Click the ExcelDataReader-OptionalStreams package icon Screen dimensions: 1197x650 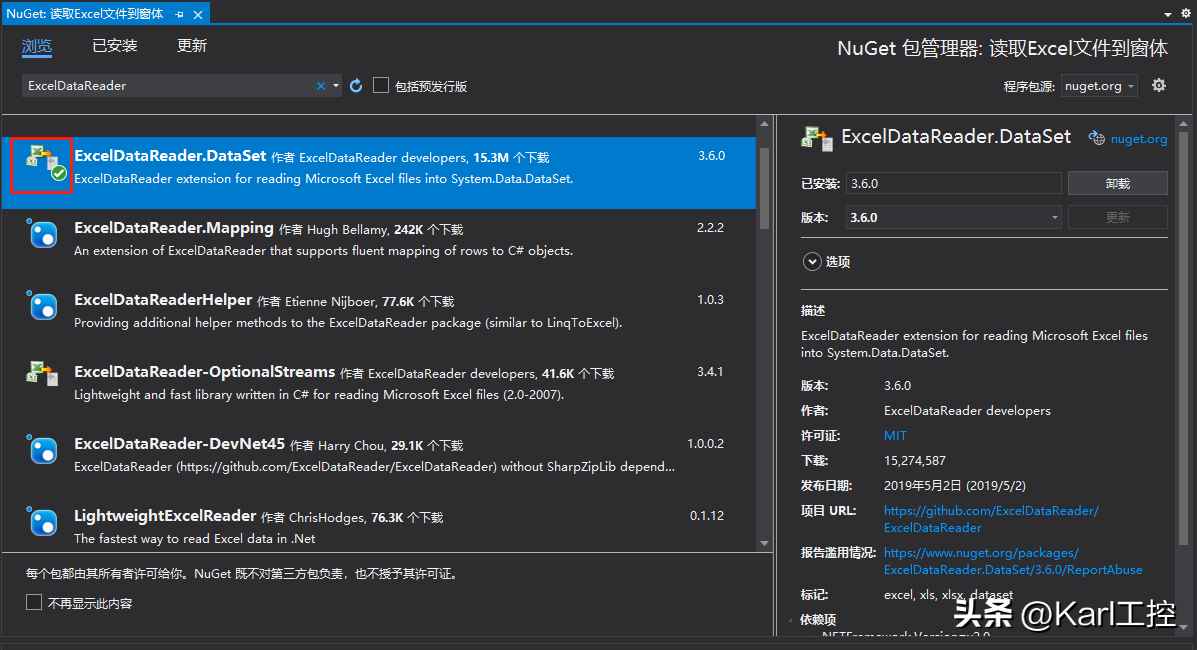(x=43, y=374)
